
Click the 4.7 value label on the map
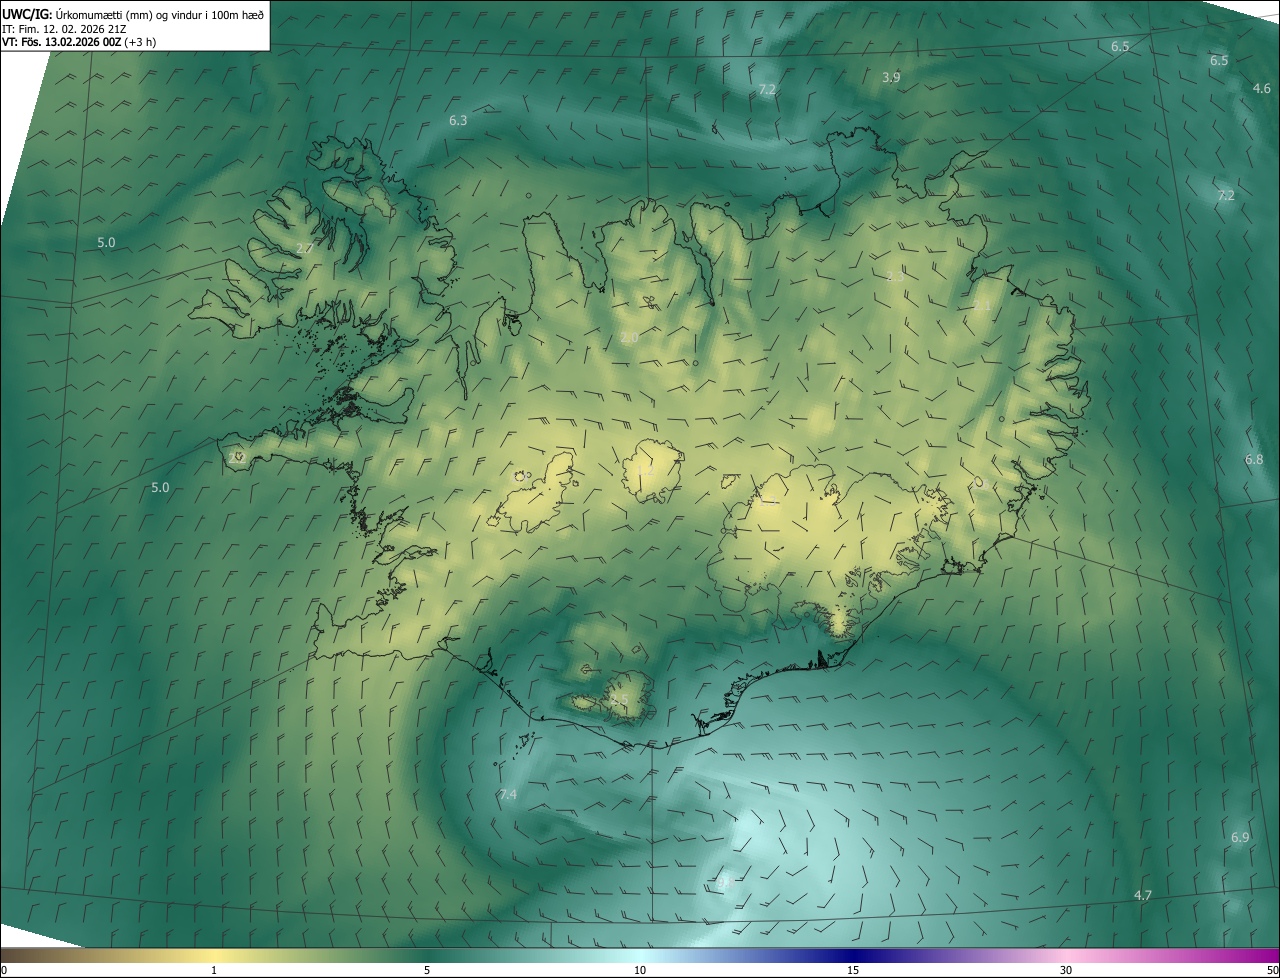pyautogui.click(x=1143, y=895)
